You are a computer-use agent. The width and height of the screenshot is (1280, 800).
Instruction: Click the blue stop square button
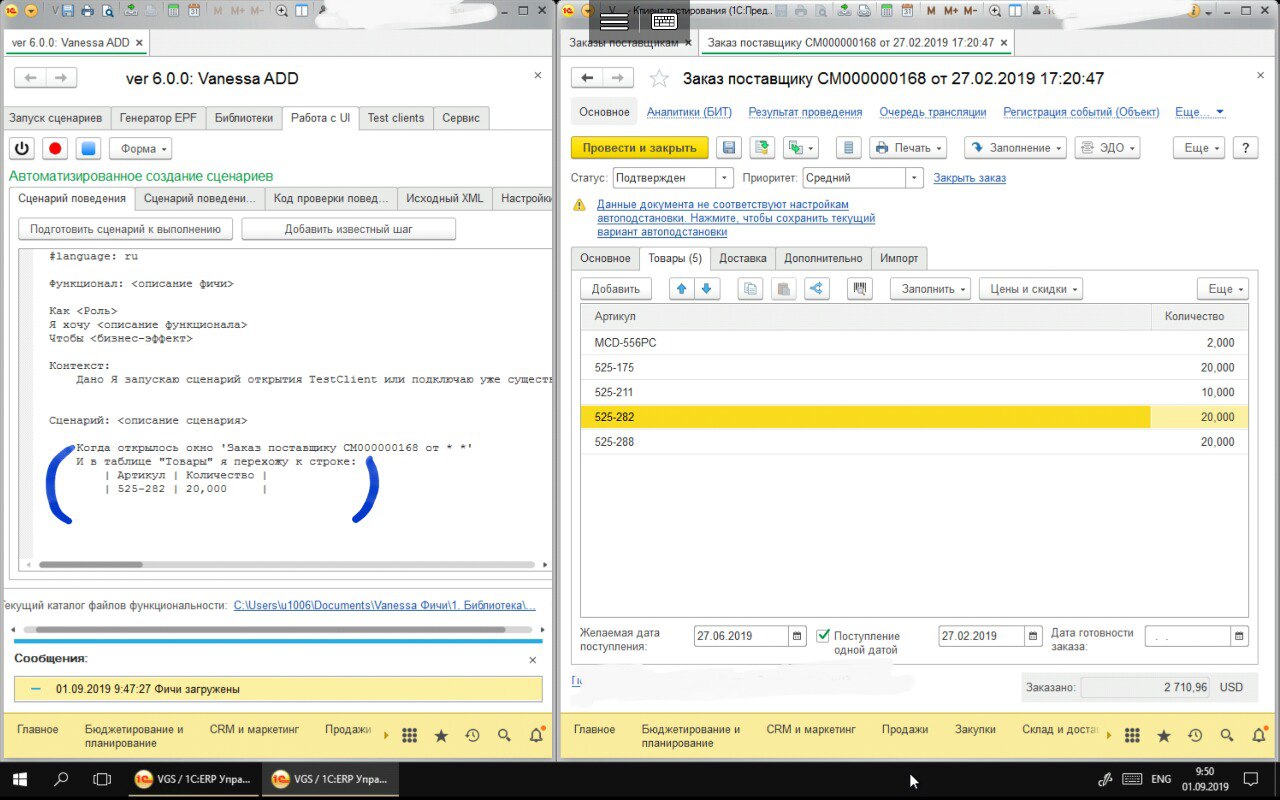[88, 148]
